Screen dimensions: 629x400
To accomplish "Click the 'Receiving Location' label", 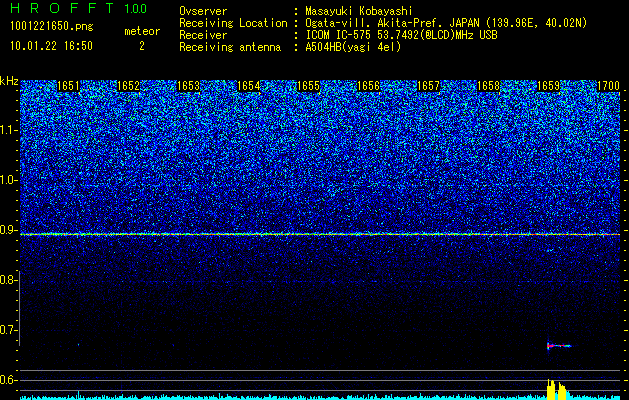I will 233,23.
